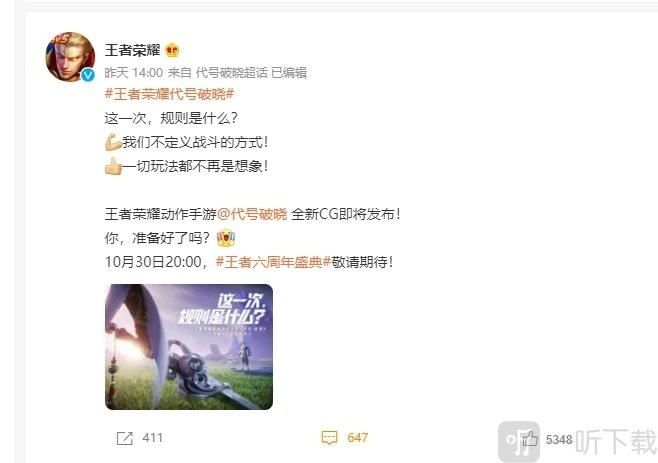Like the post with the thumbs-up icon
The height and width of the screenshot is (463, 658).
530,439
